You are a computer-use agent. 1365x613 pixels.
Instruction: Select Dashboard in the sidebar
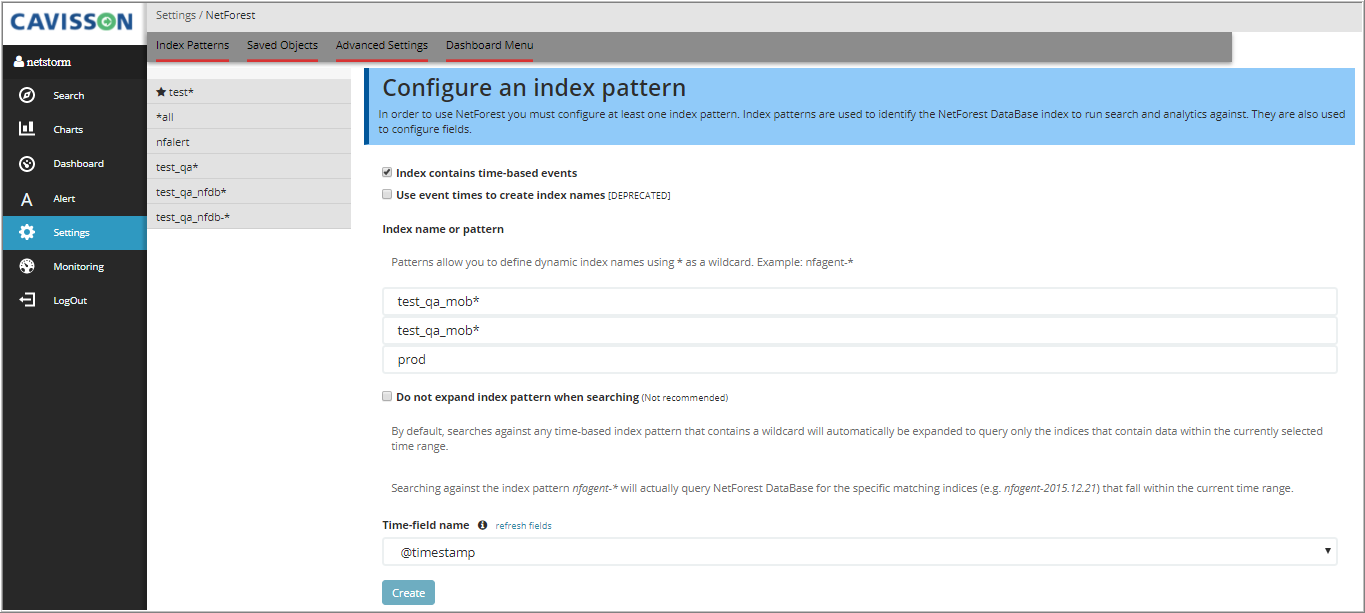click(78, 164)
